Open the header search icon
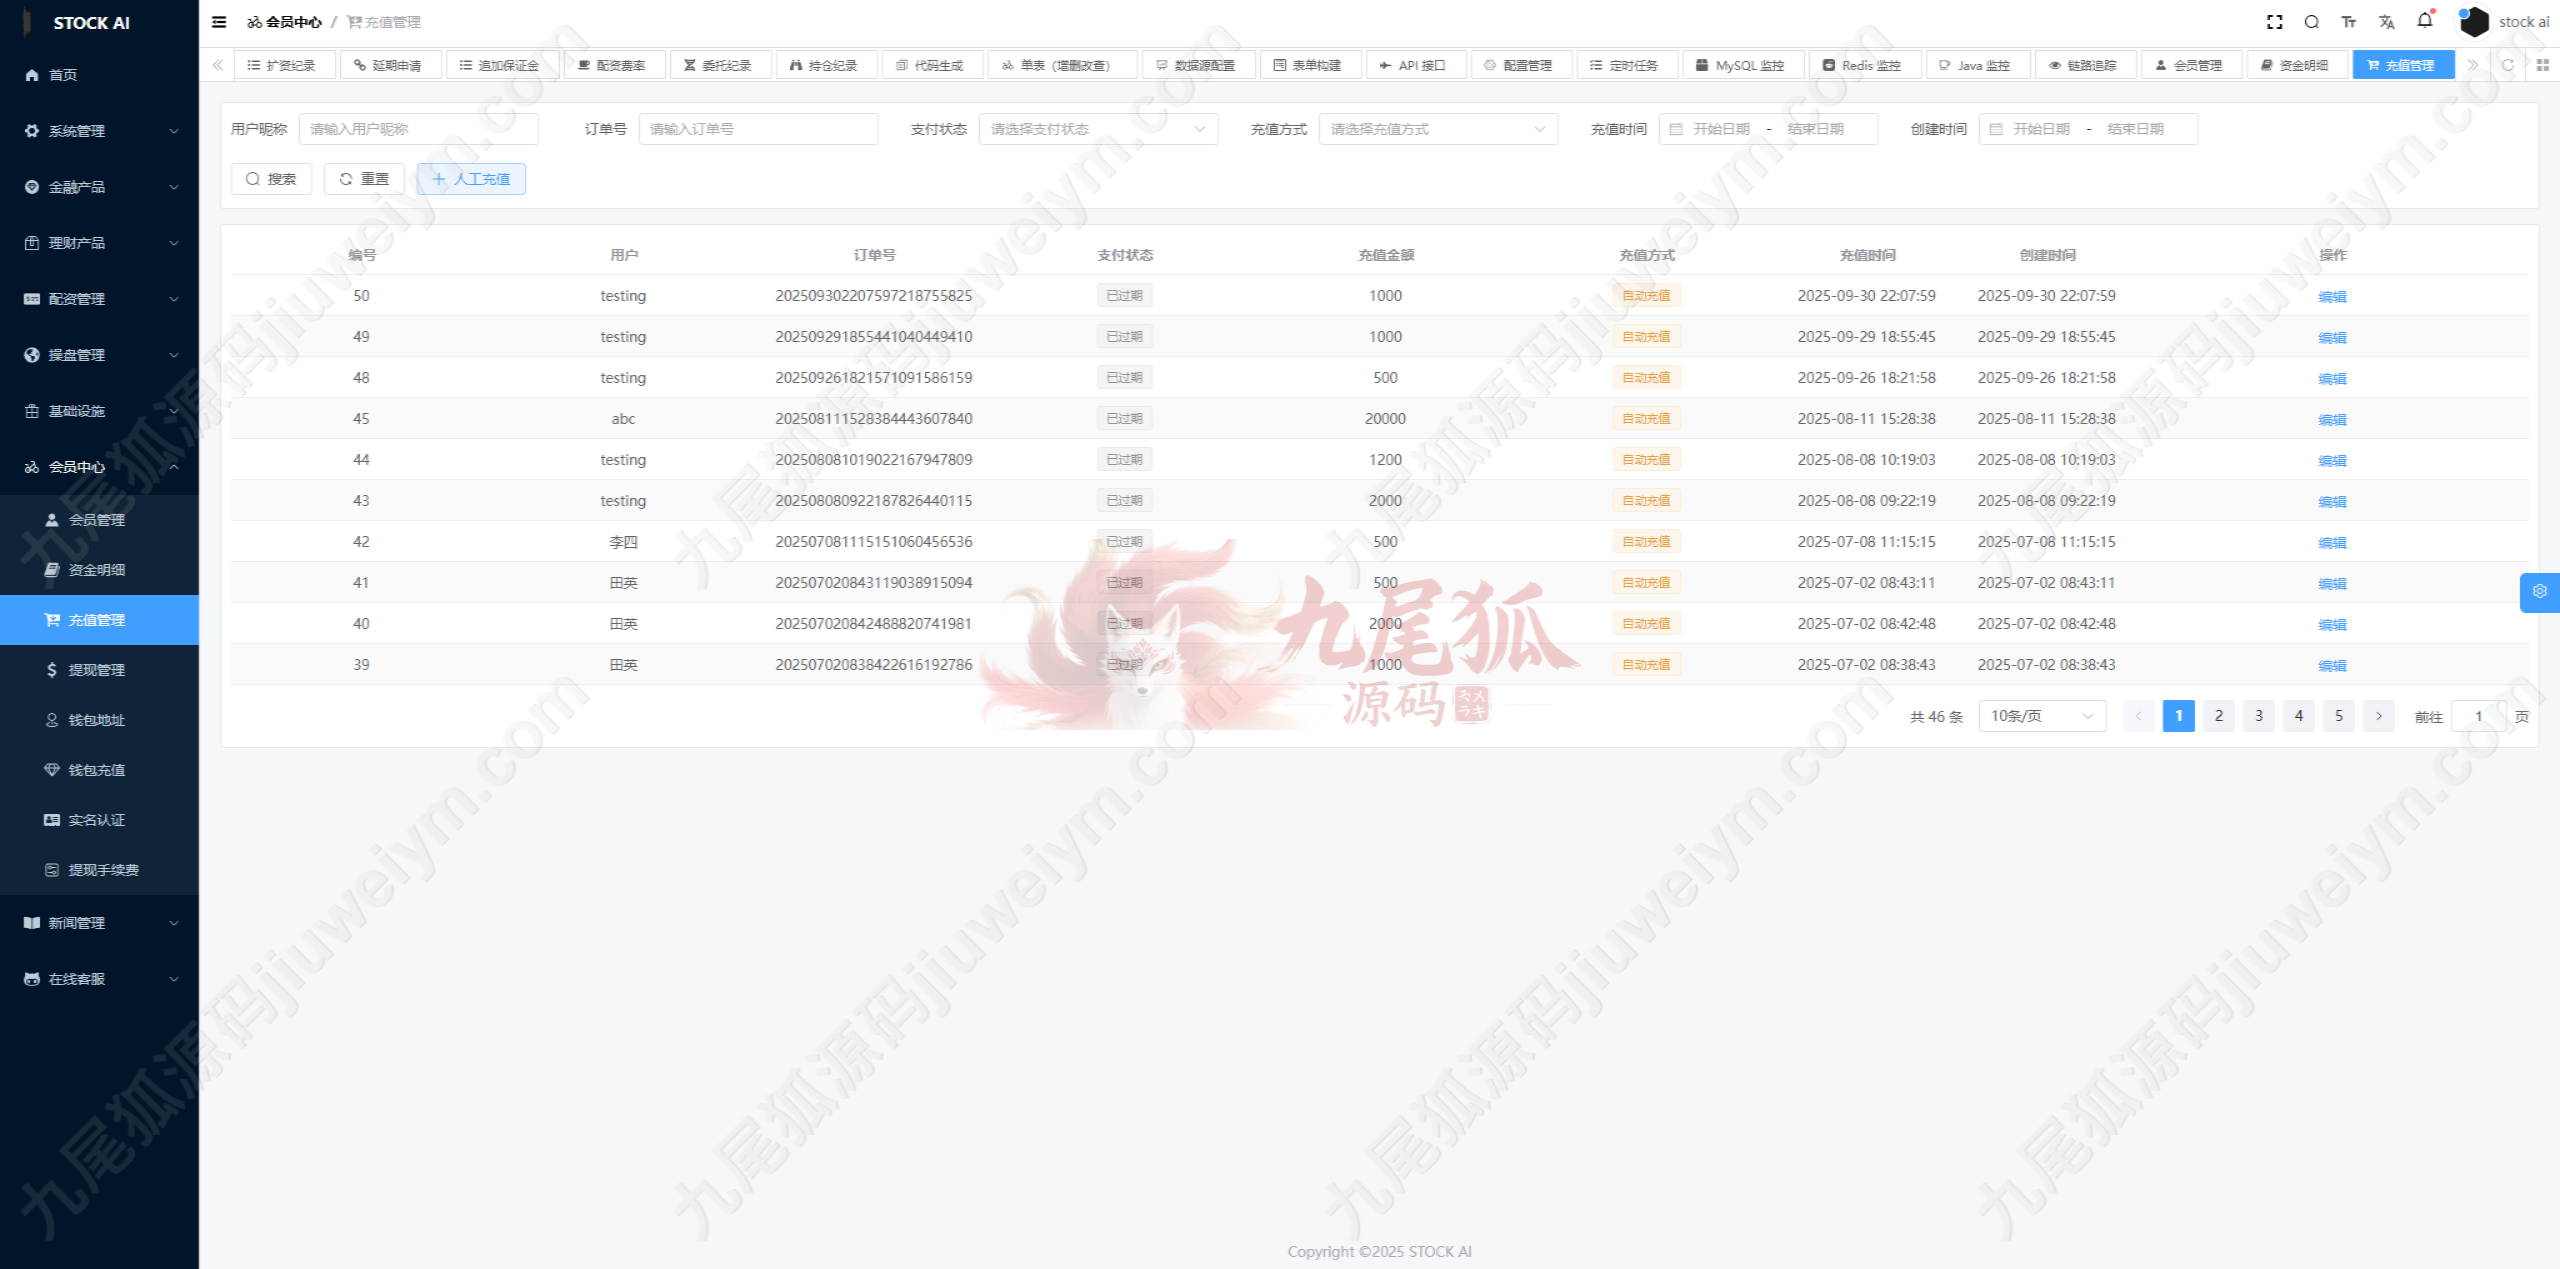Viewport: 2560px width, 1269px height. coord(2311,22)
